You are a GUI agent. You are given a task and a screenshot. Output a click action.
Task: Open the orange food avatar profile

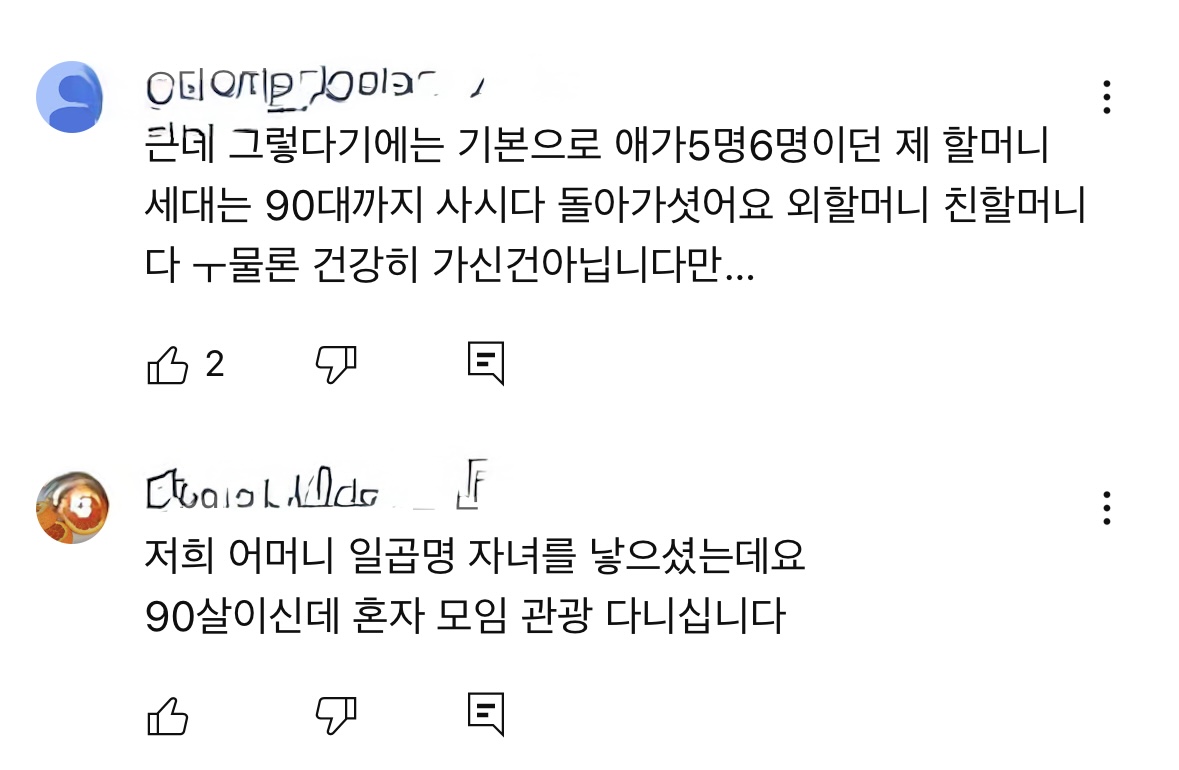(71, 508)
